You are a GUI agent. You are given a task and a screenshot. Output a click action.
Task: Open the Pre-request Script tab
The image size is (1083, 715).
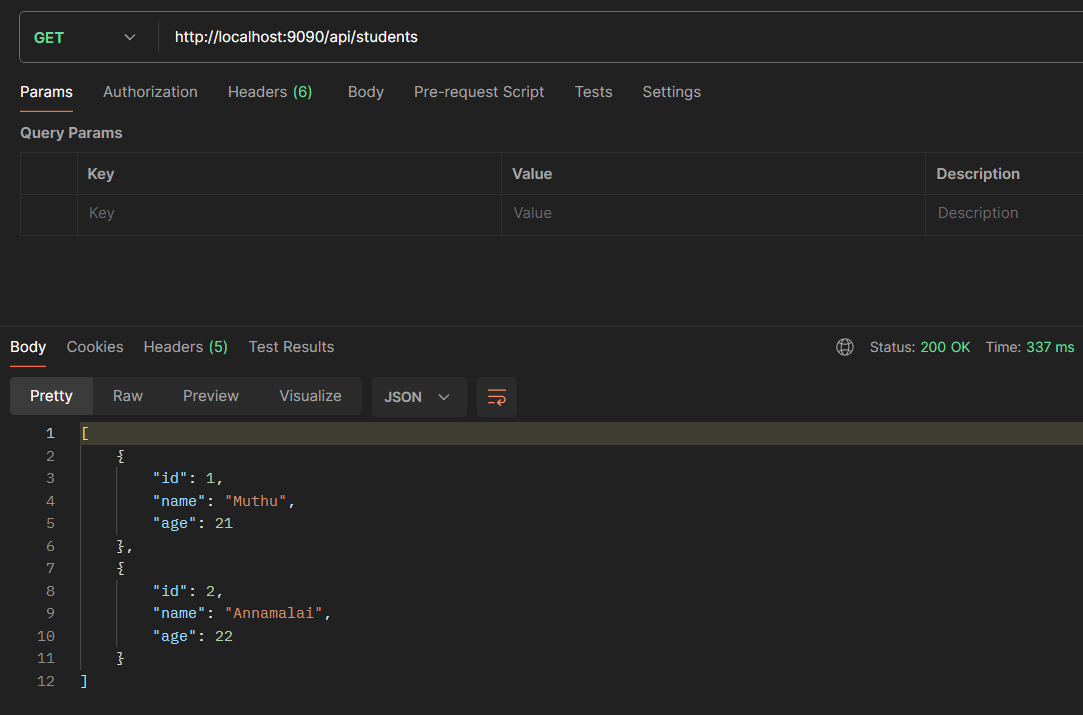pyautogui.click(x=479, y=92)
